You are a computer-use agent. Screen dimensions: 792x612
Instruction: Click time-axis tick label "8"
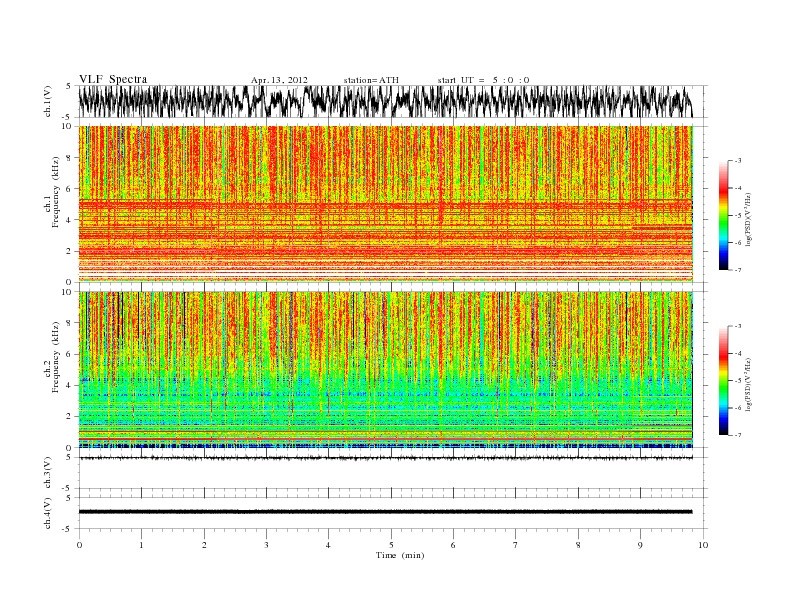click(x=578, y=545)
